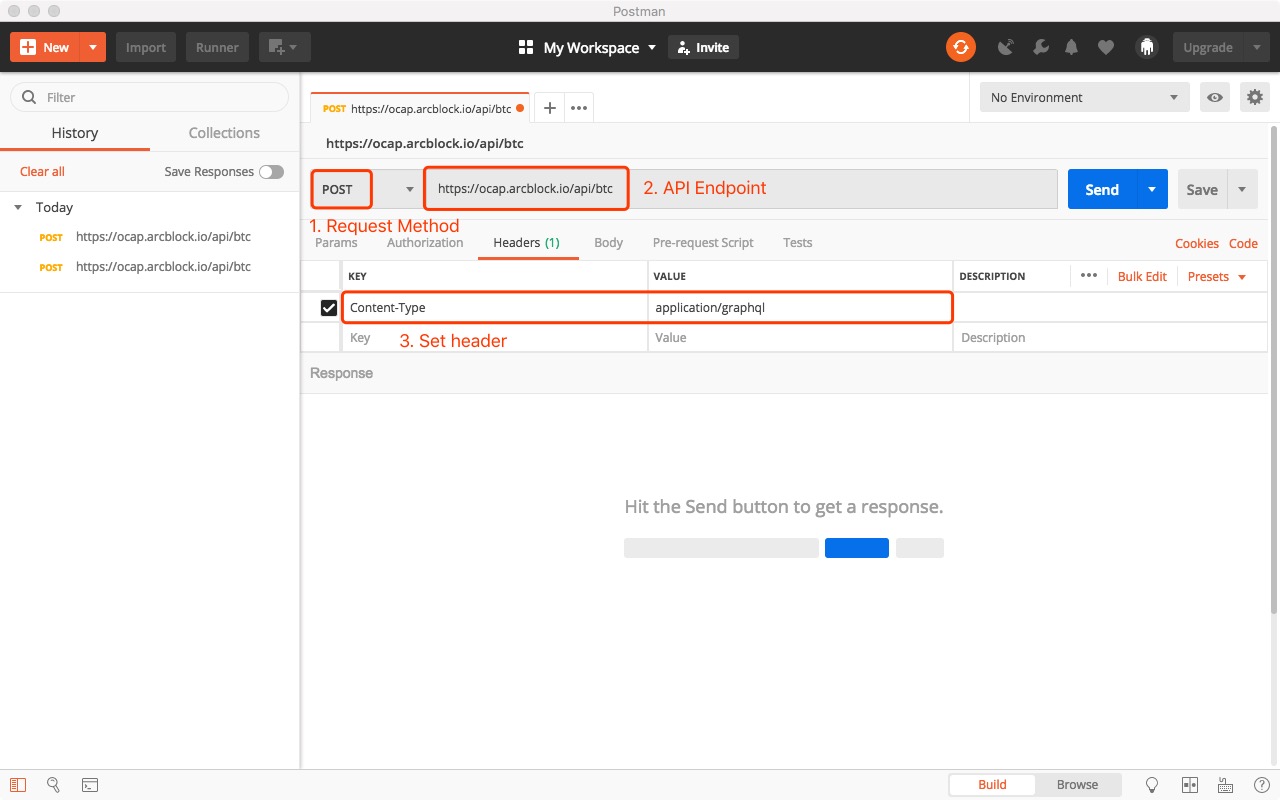Focus the sidebar Filter search field
The height and width of the screenshot is (800, 1280).
click(x=149, y=97)
